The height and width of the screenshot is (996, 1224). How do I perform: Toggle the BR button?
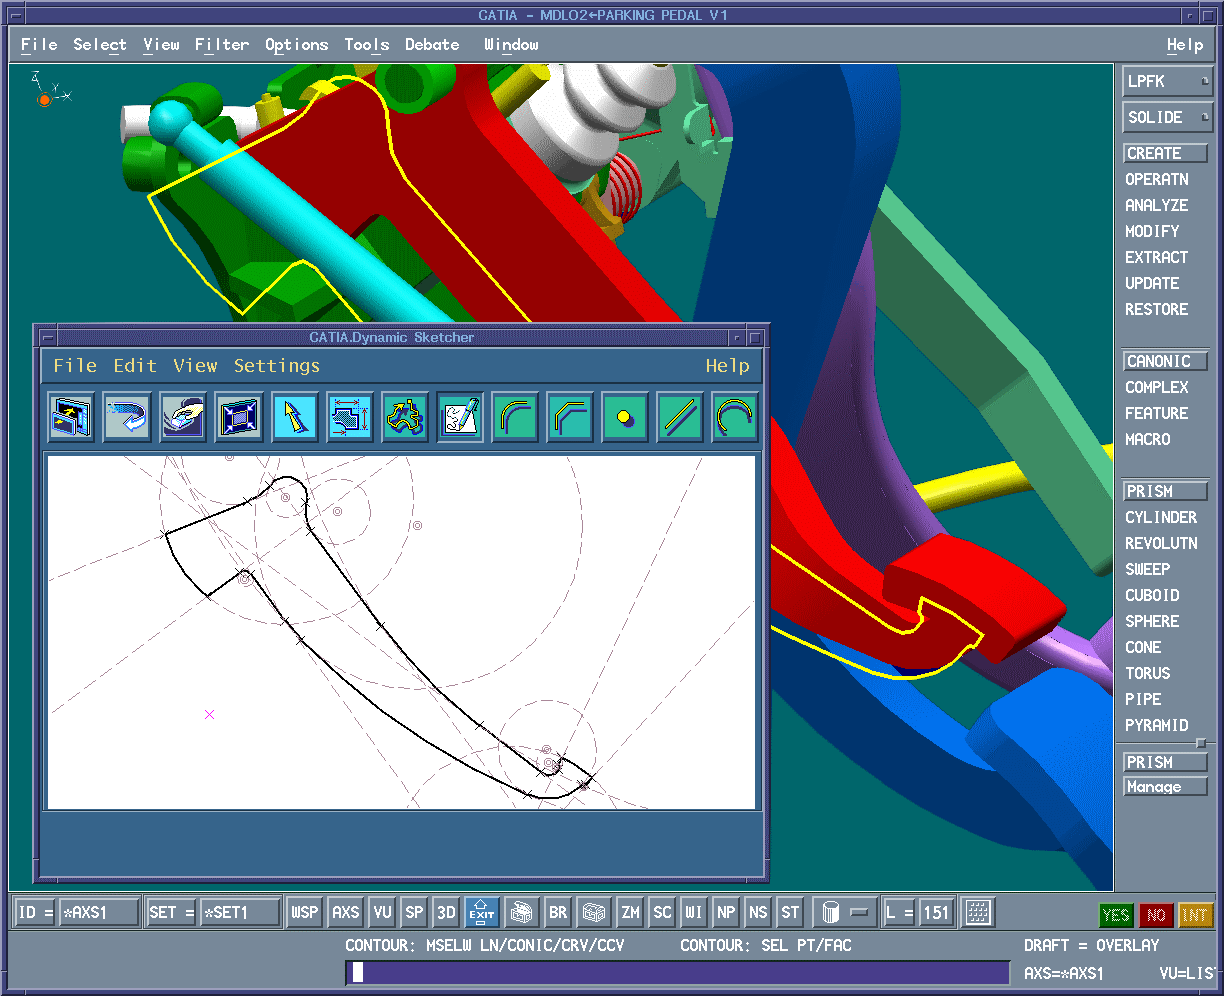coord(558,912)
